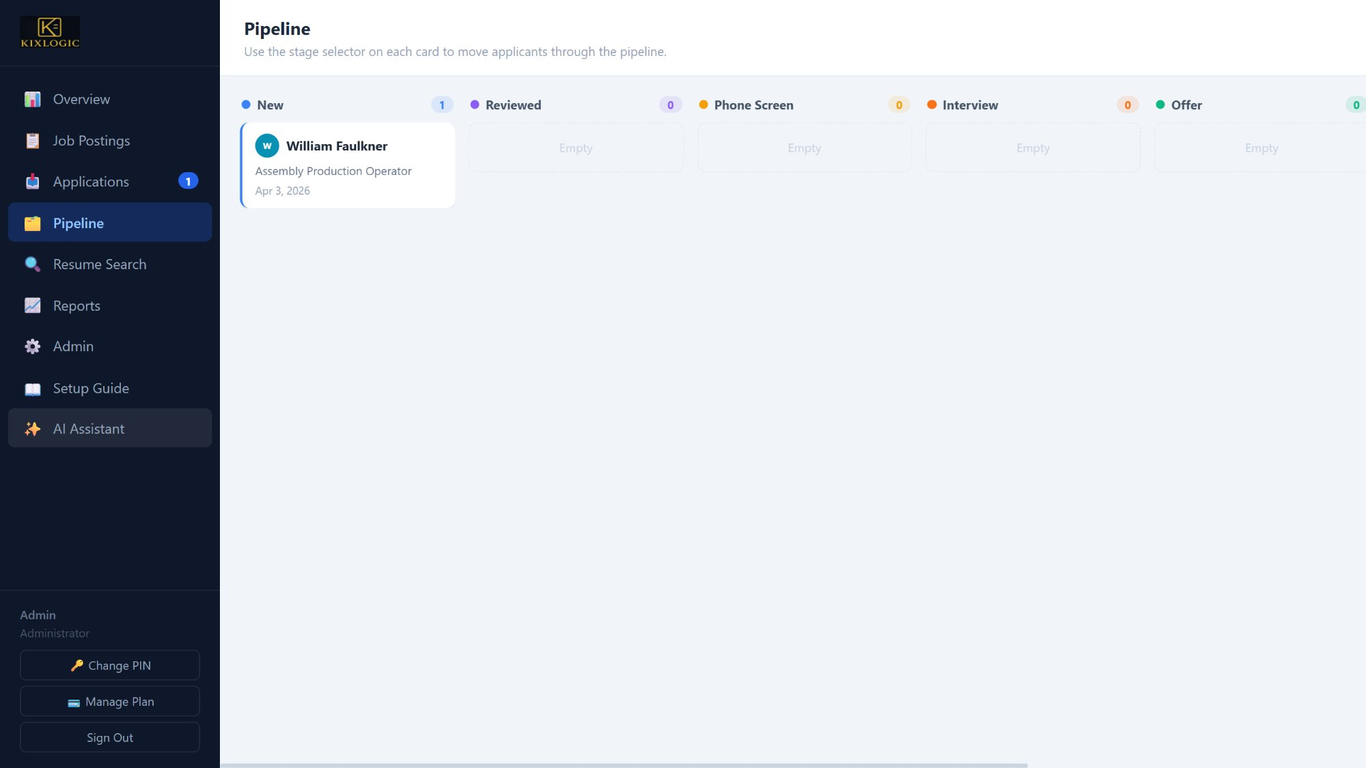Viewport: 1366px width, 768px height.
Task: Click the empty Interview column placeholder
Action: (1033, 148)
